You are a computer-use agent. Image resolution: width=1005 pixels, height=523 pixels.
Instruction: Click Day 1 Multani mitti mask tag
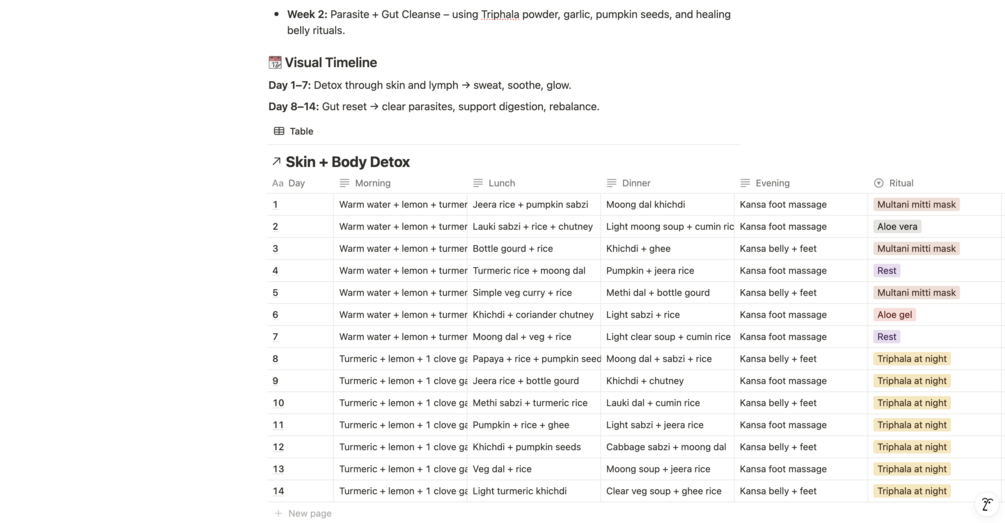[x=916, y=205]
